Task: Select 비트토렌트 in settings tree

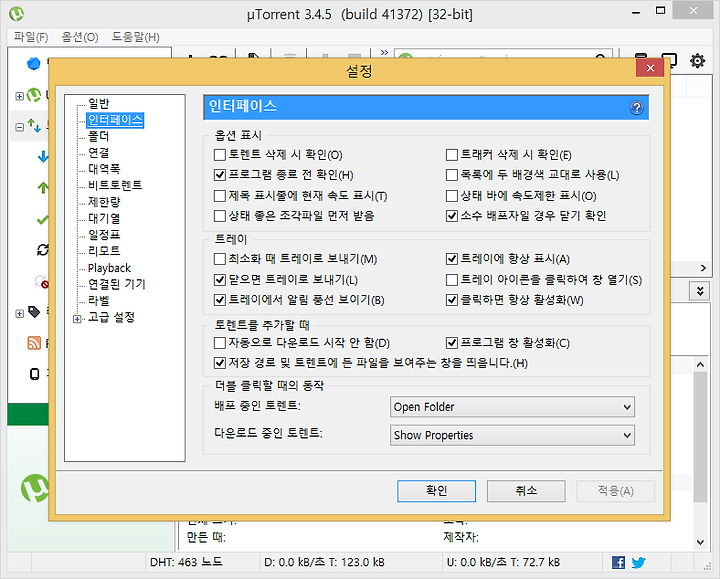Action: [x=115, y=185]
